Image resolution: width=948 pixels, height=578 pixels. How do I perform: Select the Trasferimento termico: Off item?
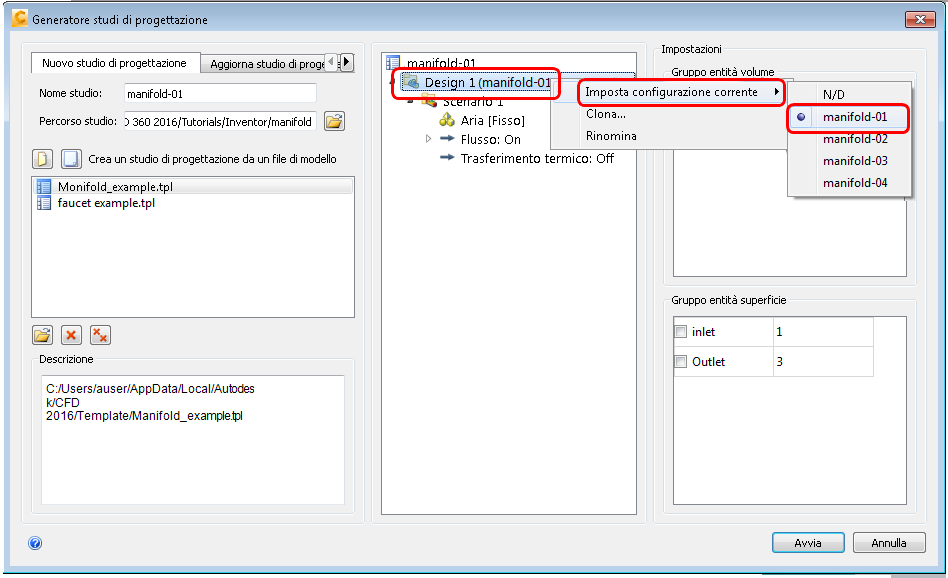pyautogui.click(x=537, y=158)
